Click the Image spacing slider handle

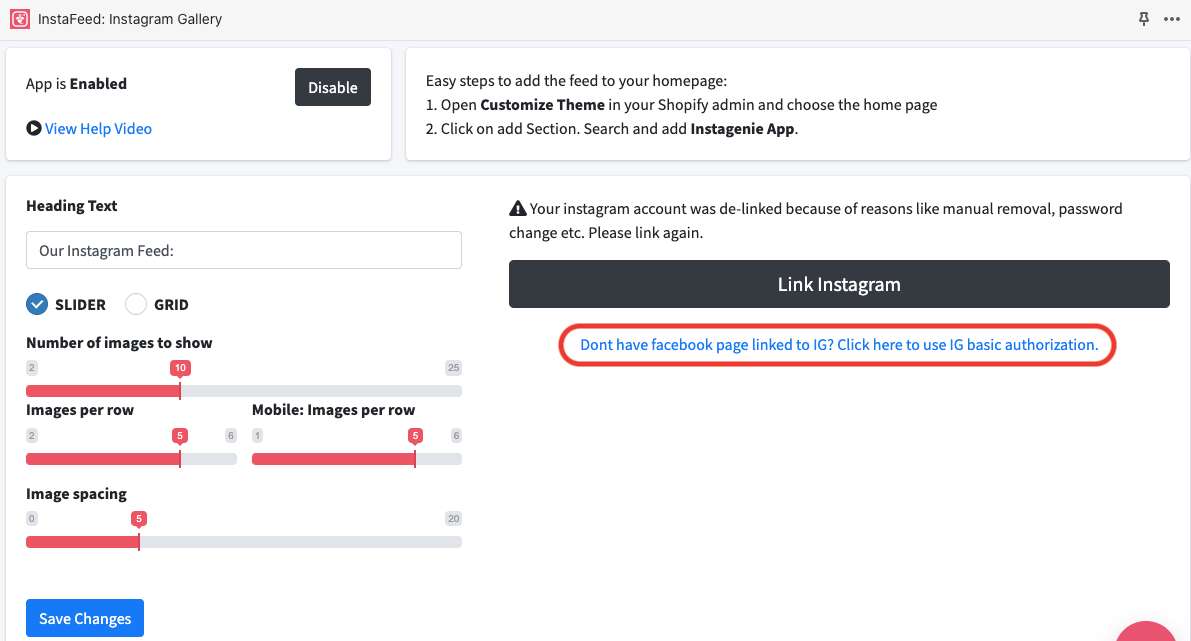pos(139,541)
